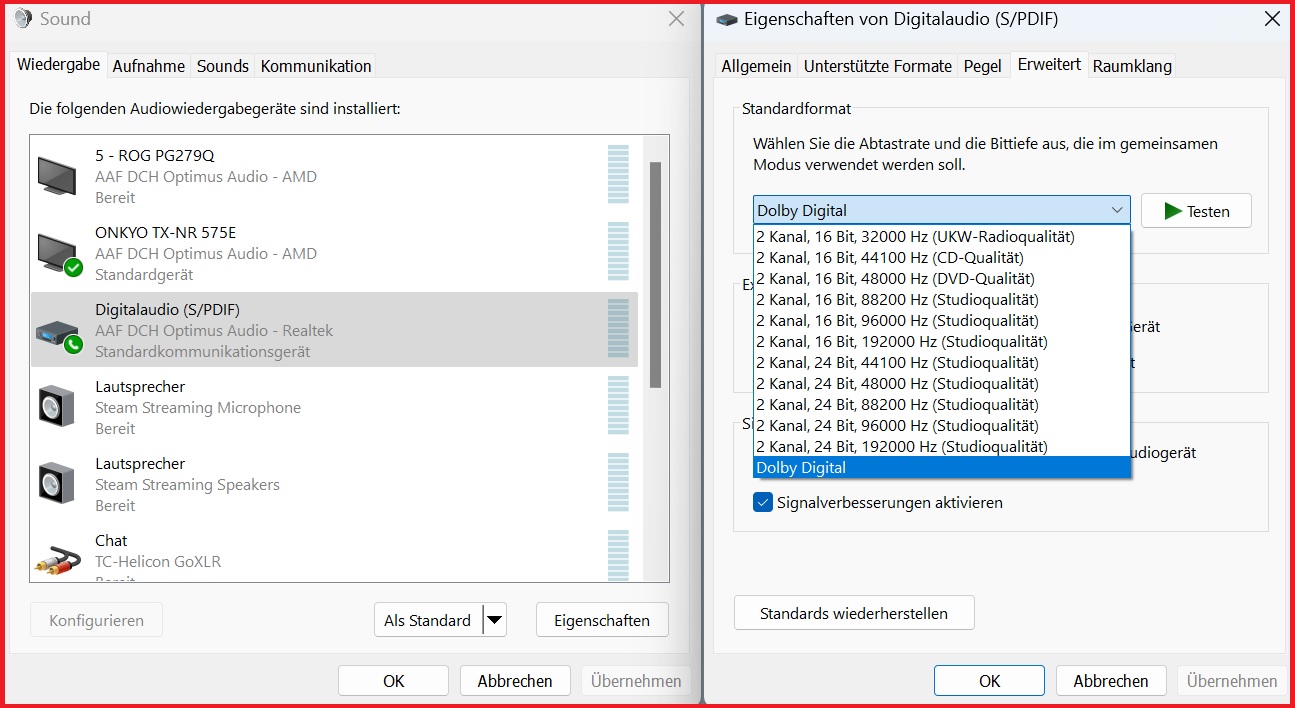Switch to the Allgemein tab
Image resolution: width=1295 pixels, height=708 pixels.
coord(756,66)
